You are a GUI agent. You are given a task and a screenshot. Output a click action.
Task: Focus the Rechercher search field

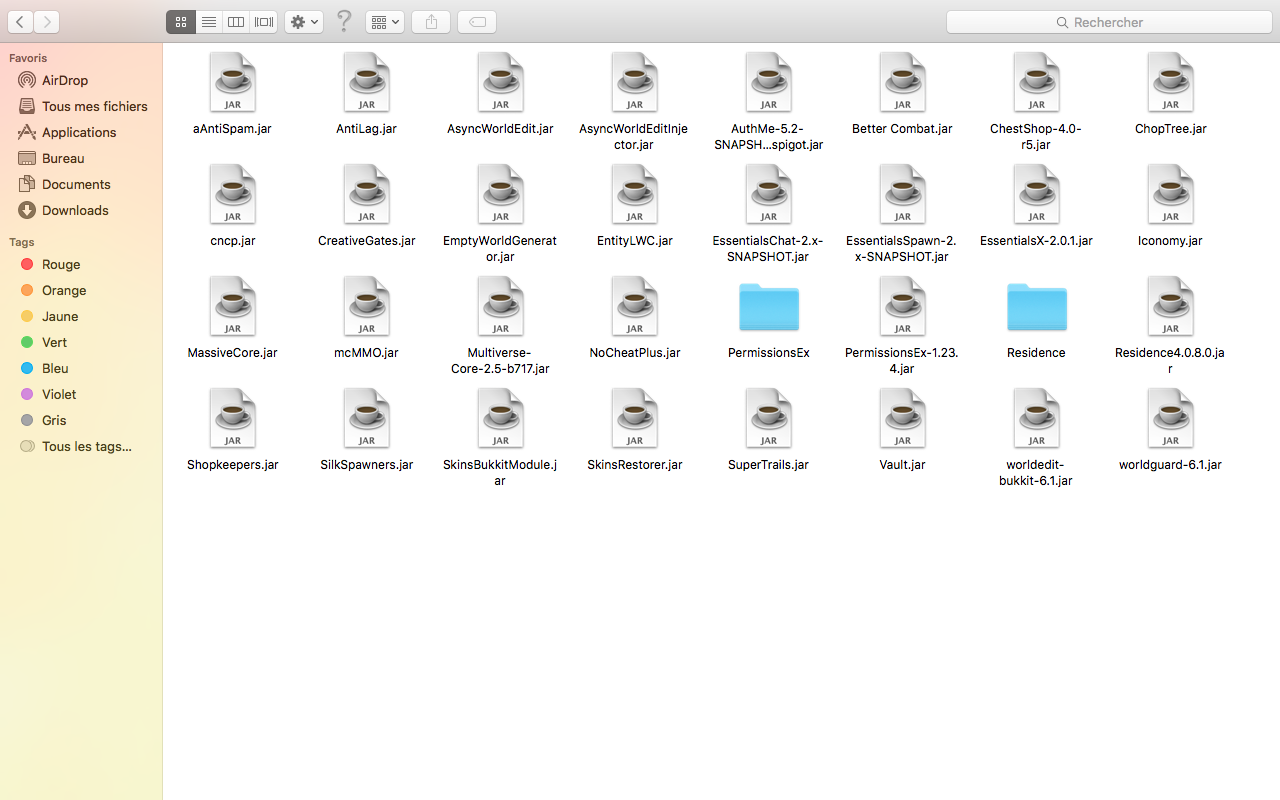(x=1109, y=22)
